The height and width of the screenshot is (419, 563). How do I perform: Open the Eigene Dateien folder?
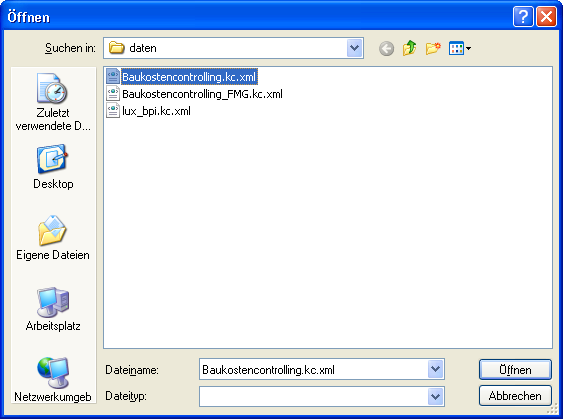click(x=53, y=238)
